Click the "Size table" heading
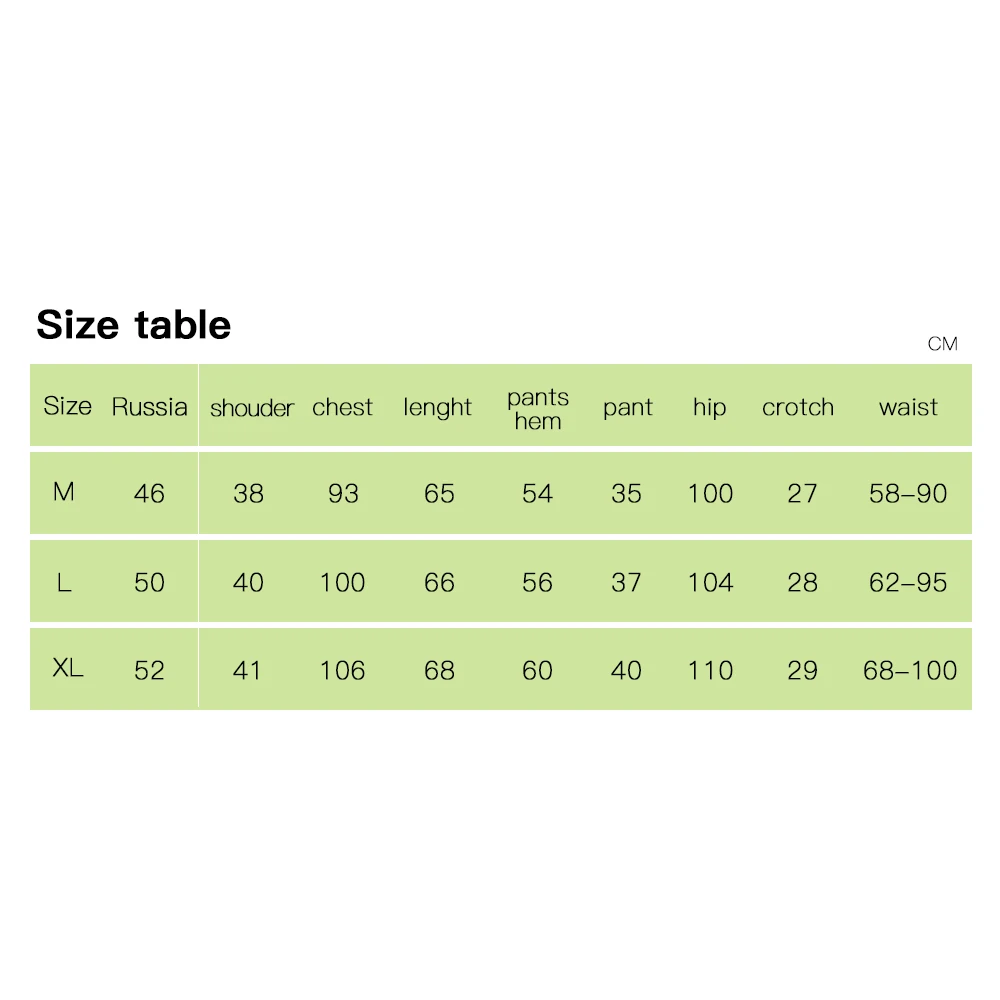Viewport: 1000px width, 1000px height. pos(134,325)
